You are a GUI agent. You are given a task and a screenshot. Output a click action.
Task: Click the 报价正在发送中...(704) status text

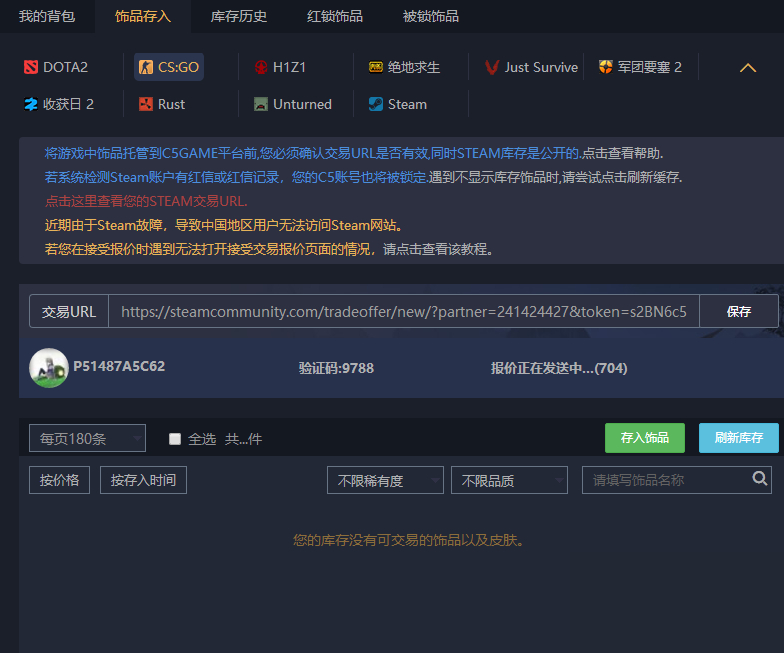[x=558, y=368]
